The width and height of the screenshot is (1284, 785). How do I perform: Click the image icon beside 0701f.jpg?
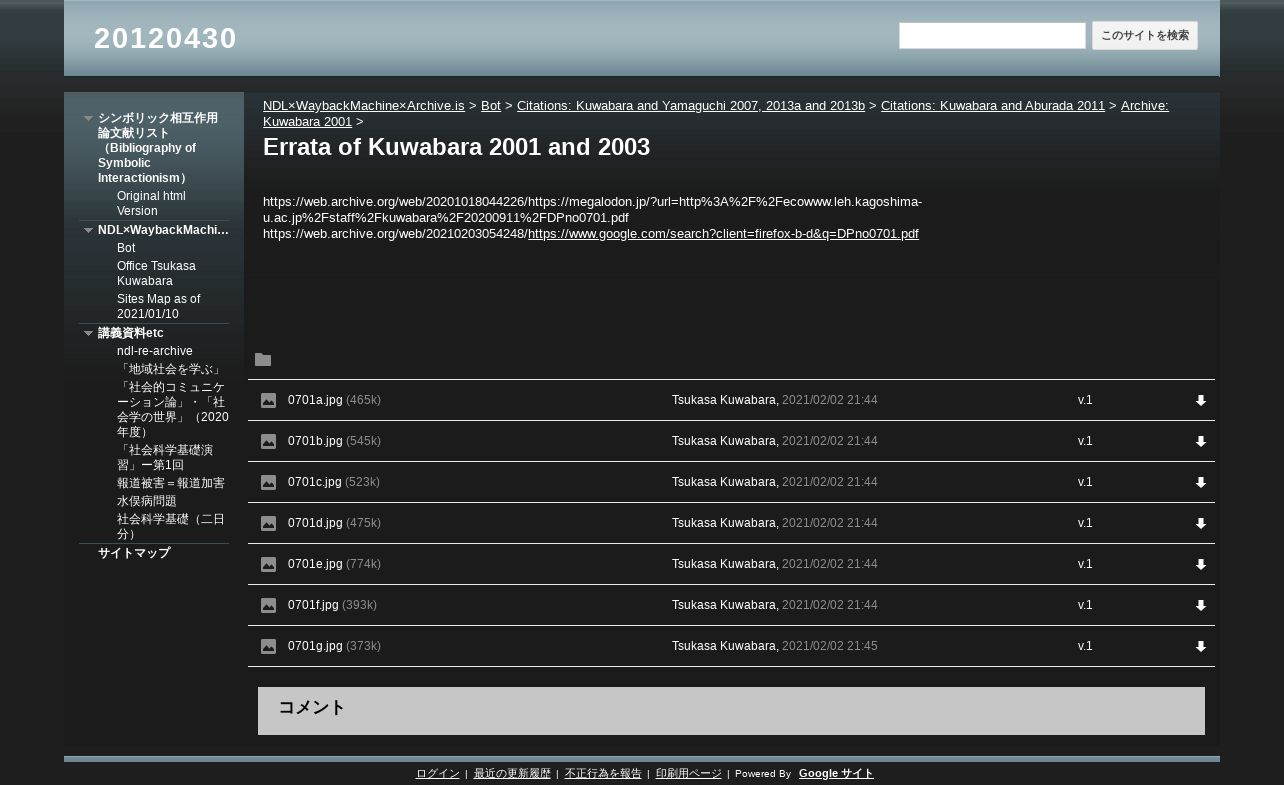tap(268, 606)
